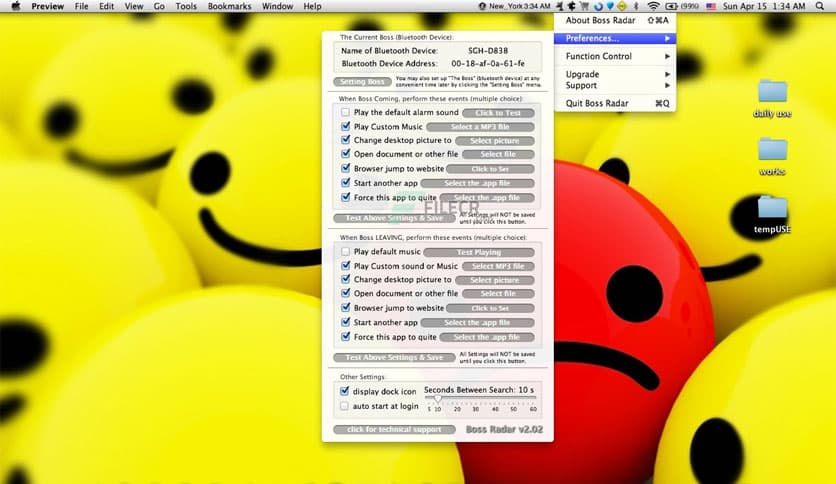Toggle Start another app for Boss Coming
Image resolution: width=836 pixels, height=484 pixels.
point(345,182)
